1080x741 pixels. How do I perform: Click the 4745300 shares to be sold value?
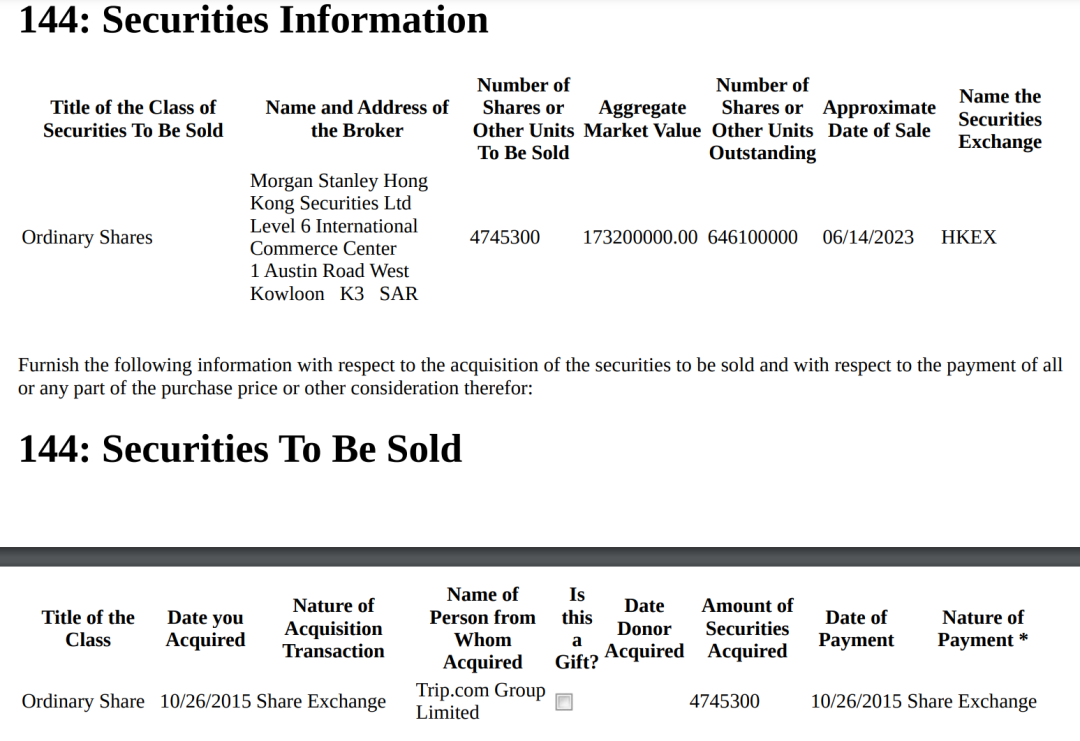coord(505,237)
